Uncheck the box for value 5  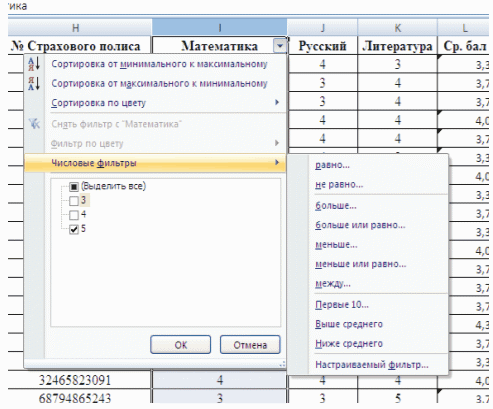(74, 229)
